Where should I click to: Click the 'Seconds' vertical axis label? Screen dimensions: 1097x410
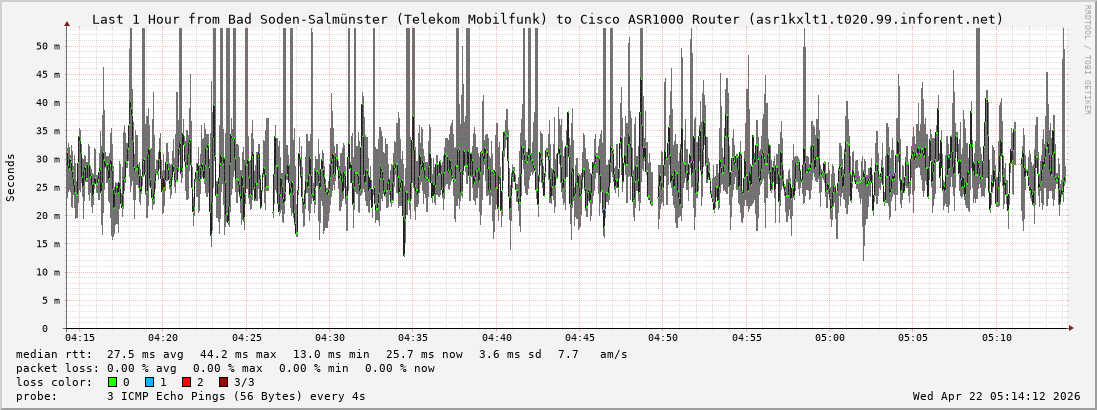(x=11, y=178)
